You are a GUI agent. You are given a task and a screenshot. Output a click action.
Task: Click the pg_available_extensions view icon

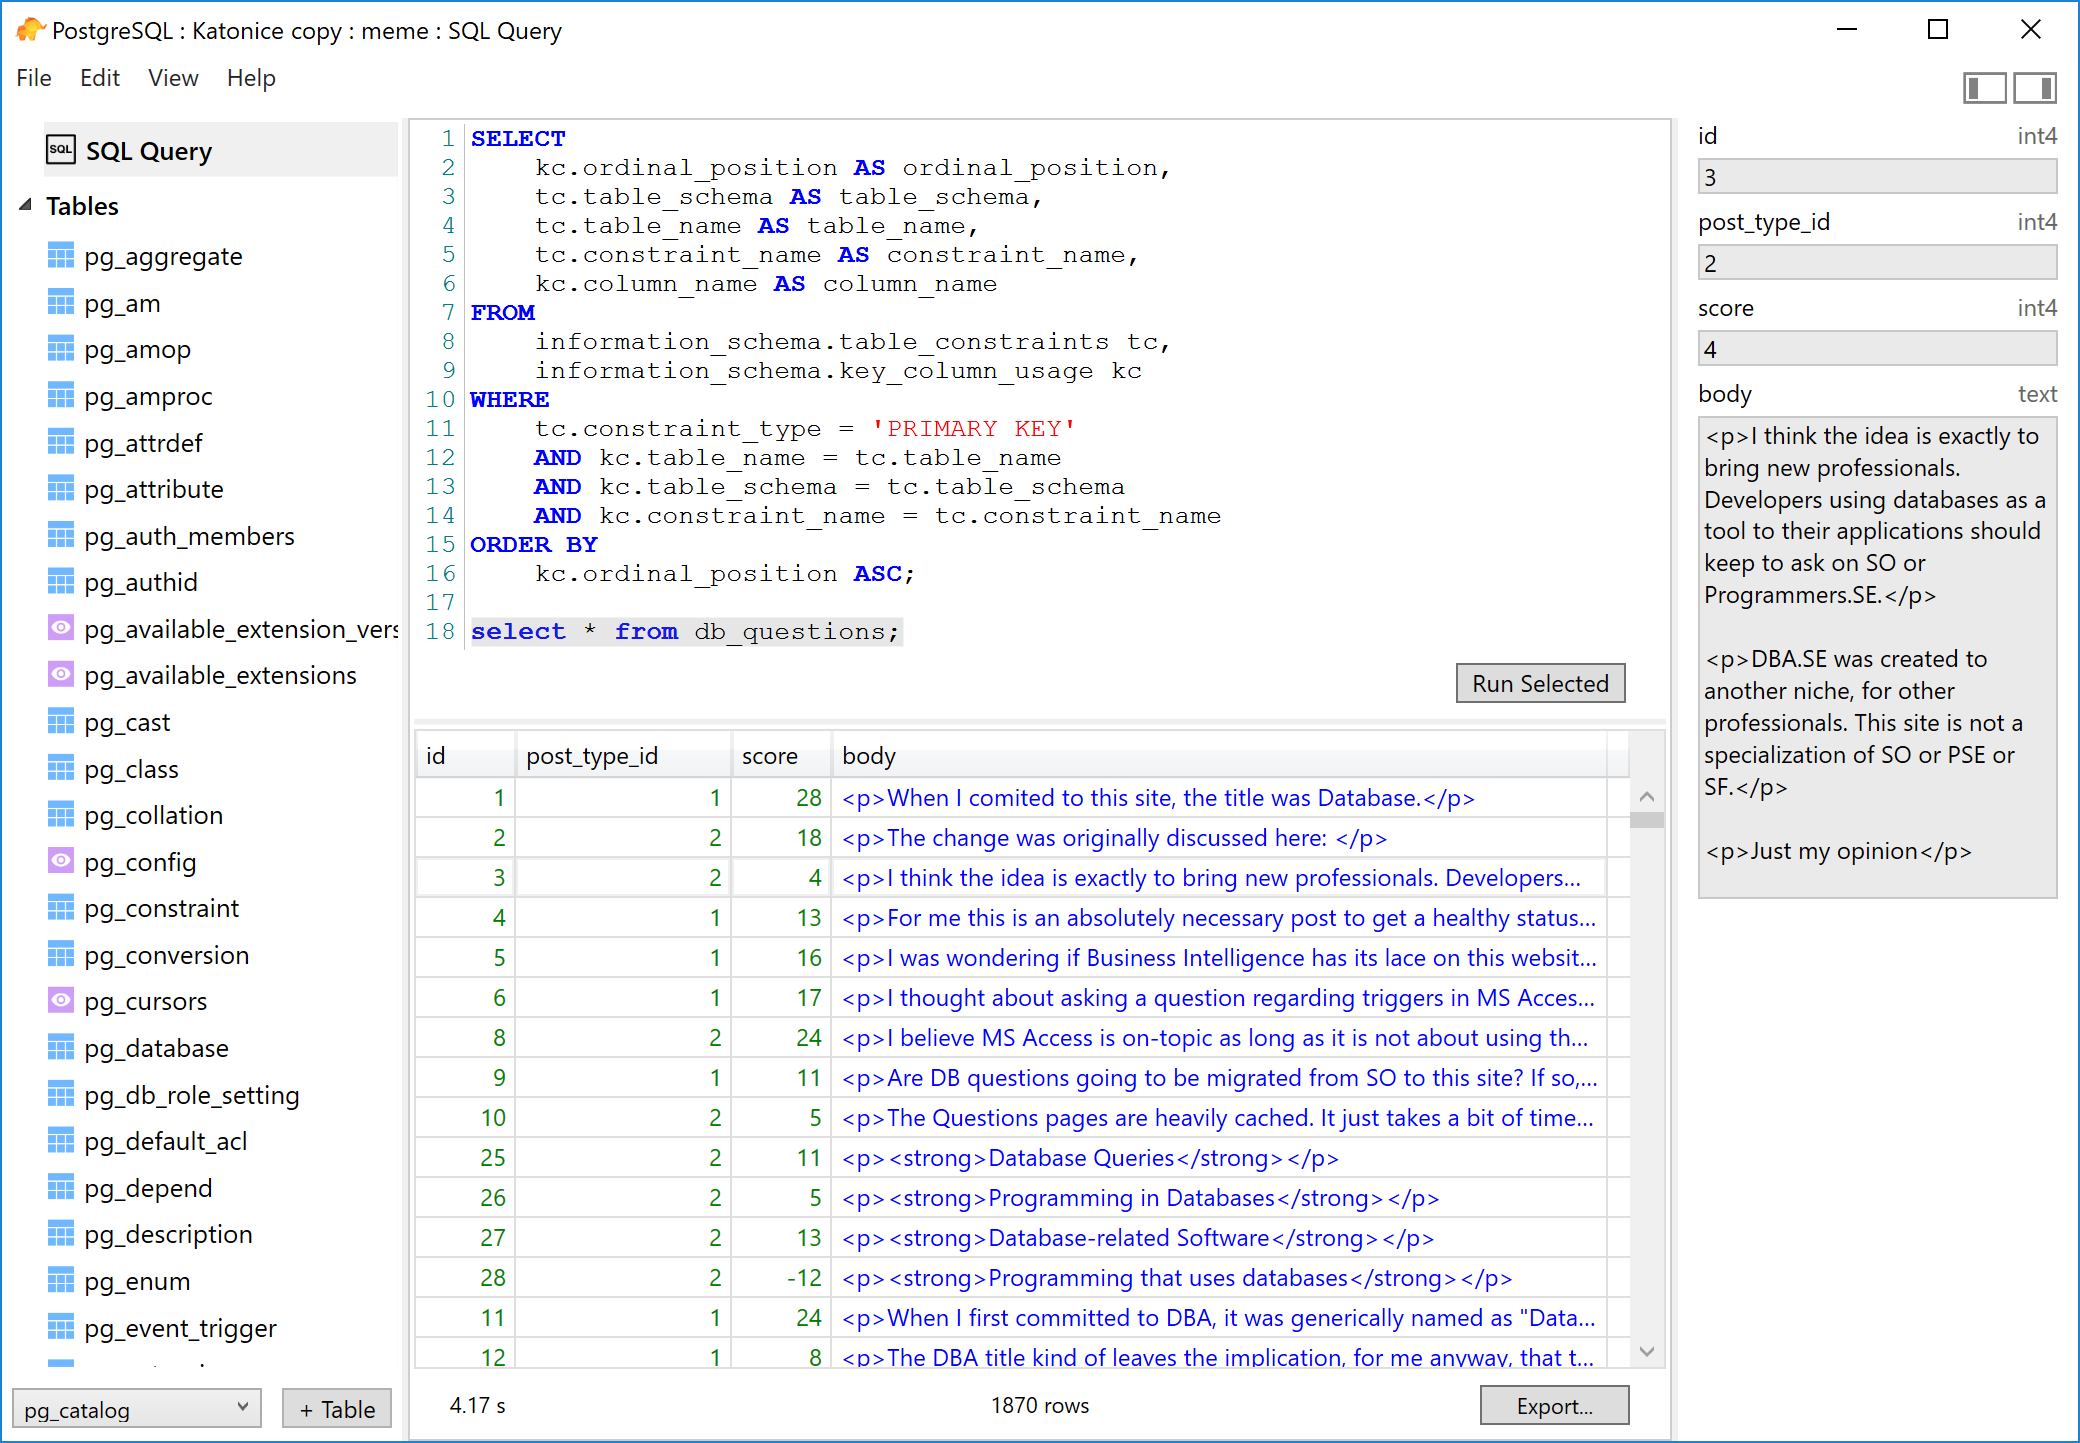pos(61,675)
